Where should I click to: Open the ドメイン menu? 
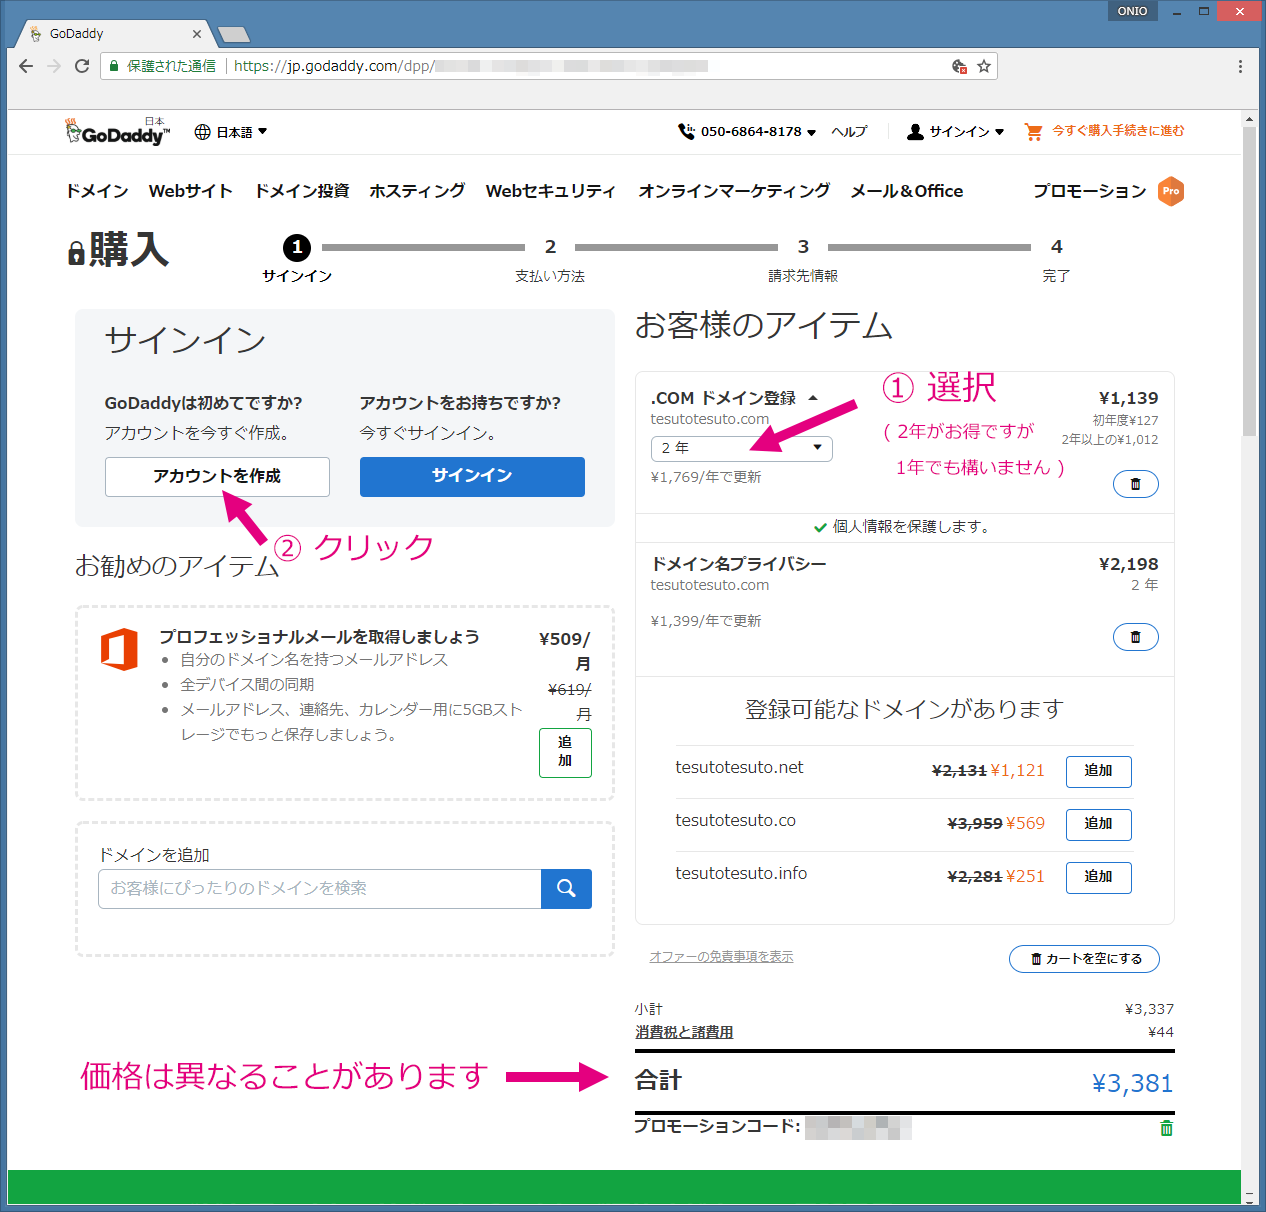[x=97, y=191]
